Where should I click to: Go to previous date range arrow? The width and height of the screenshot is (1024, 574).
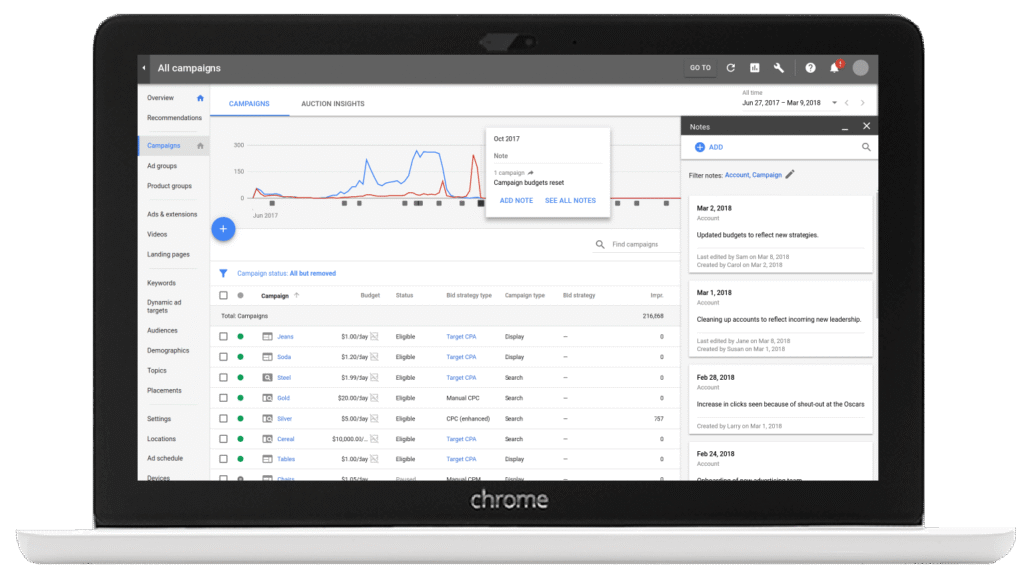[x=847, y=103]
